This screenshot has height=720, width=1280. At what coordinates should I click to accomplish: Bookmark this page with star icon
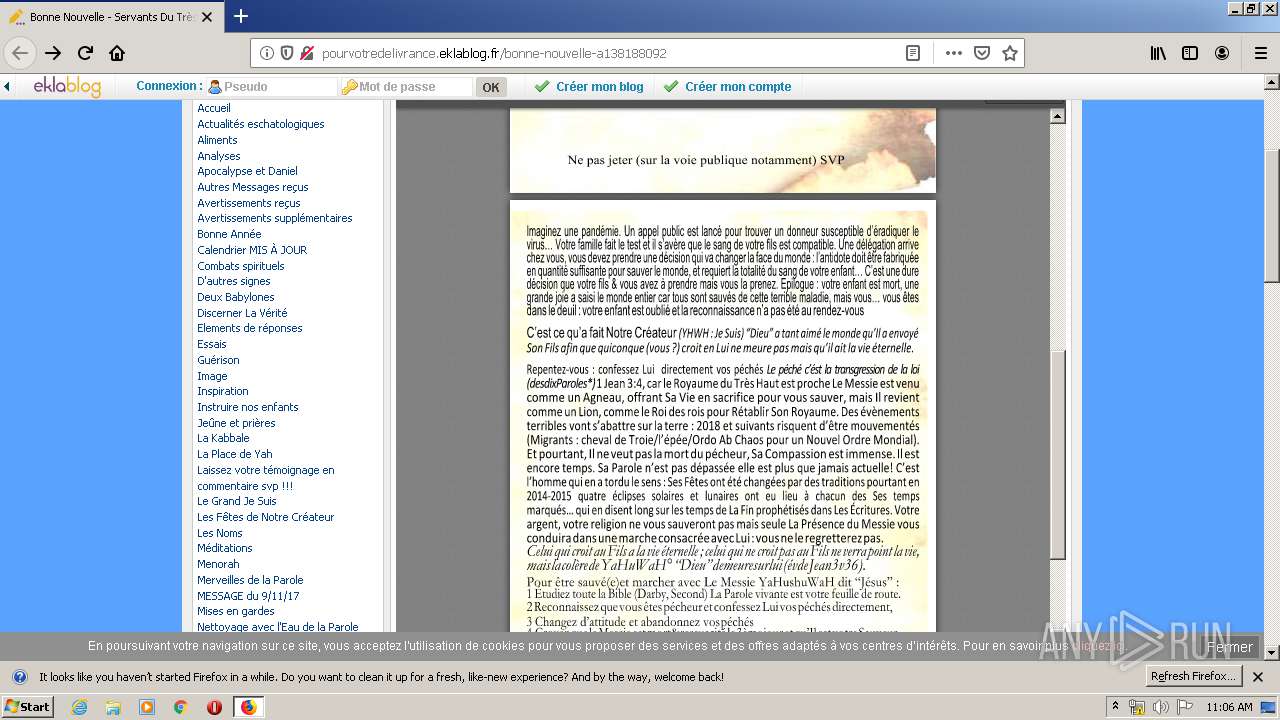(1010, 53)
